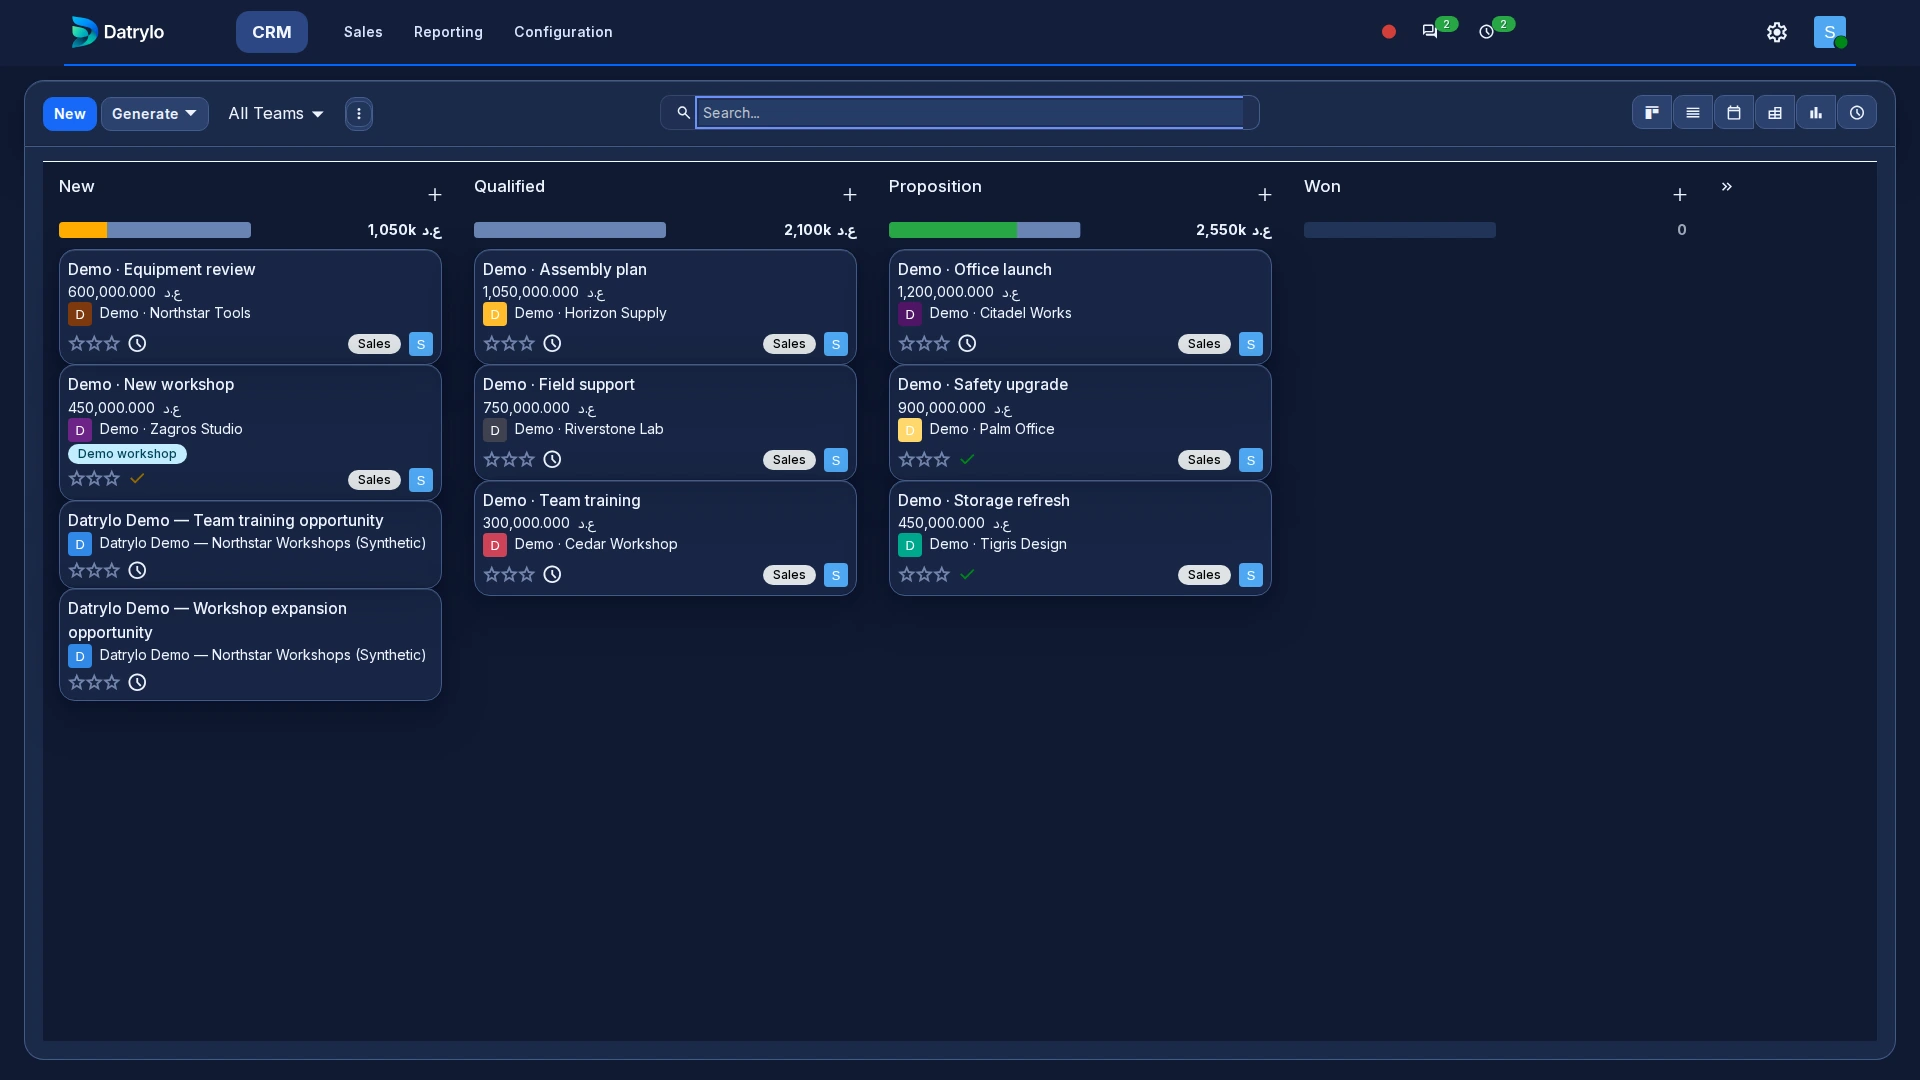
Task: Switch to Calendar view
Action: pyautogui.click(x=1734, y=113)
